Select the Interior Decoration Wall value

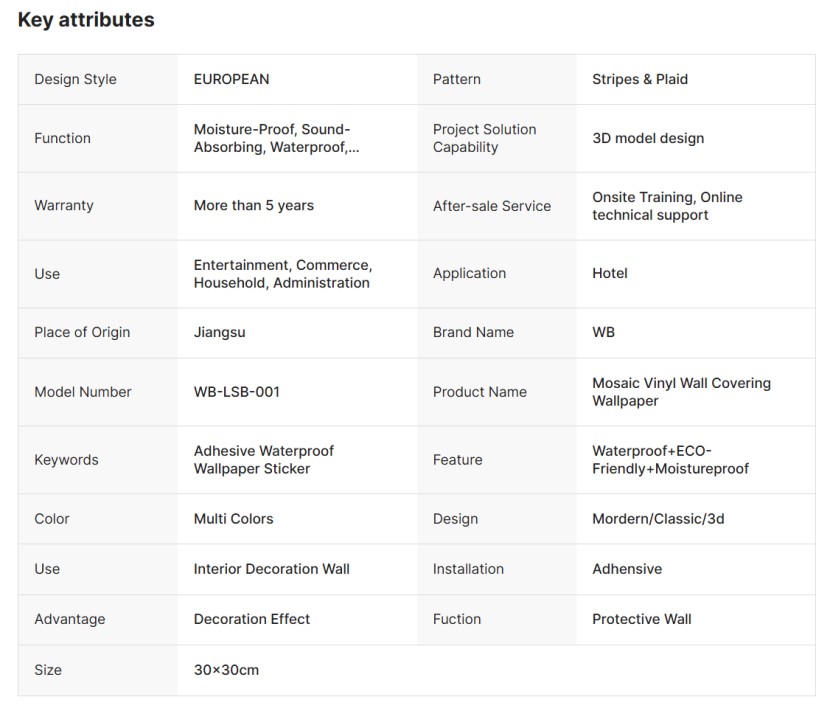(x=272, y=569)
